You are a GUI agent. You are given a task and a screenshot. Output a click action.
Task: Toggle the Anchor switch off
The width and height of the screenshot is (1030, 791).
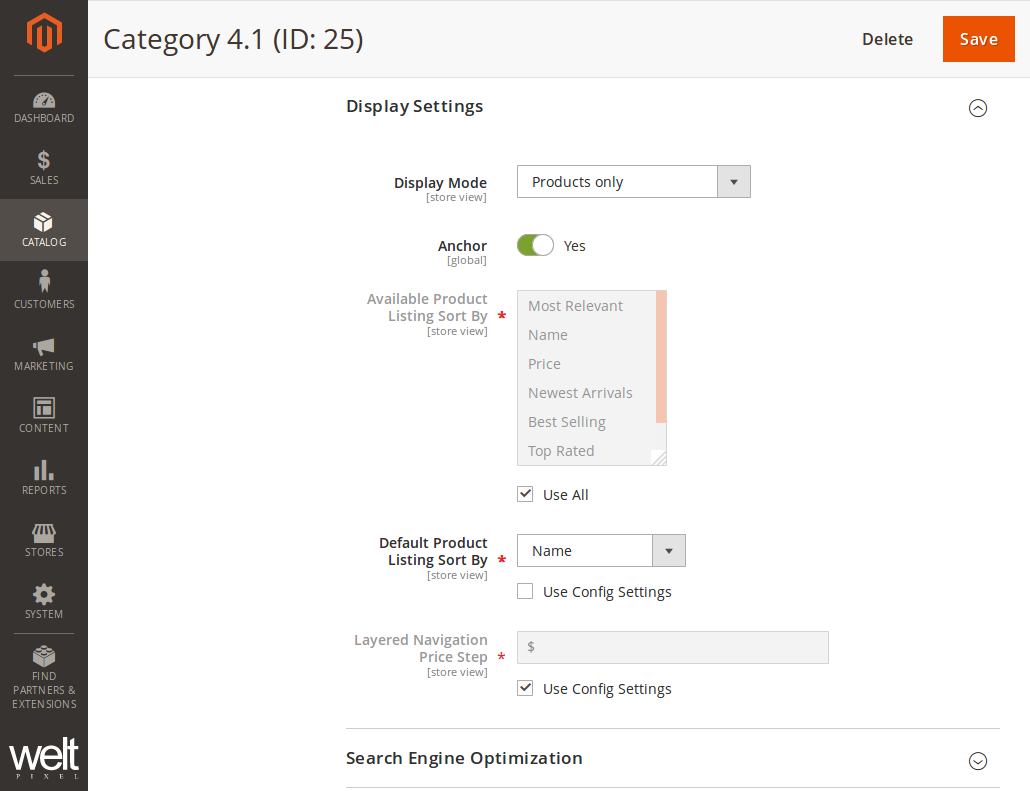click(535, 245)
